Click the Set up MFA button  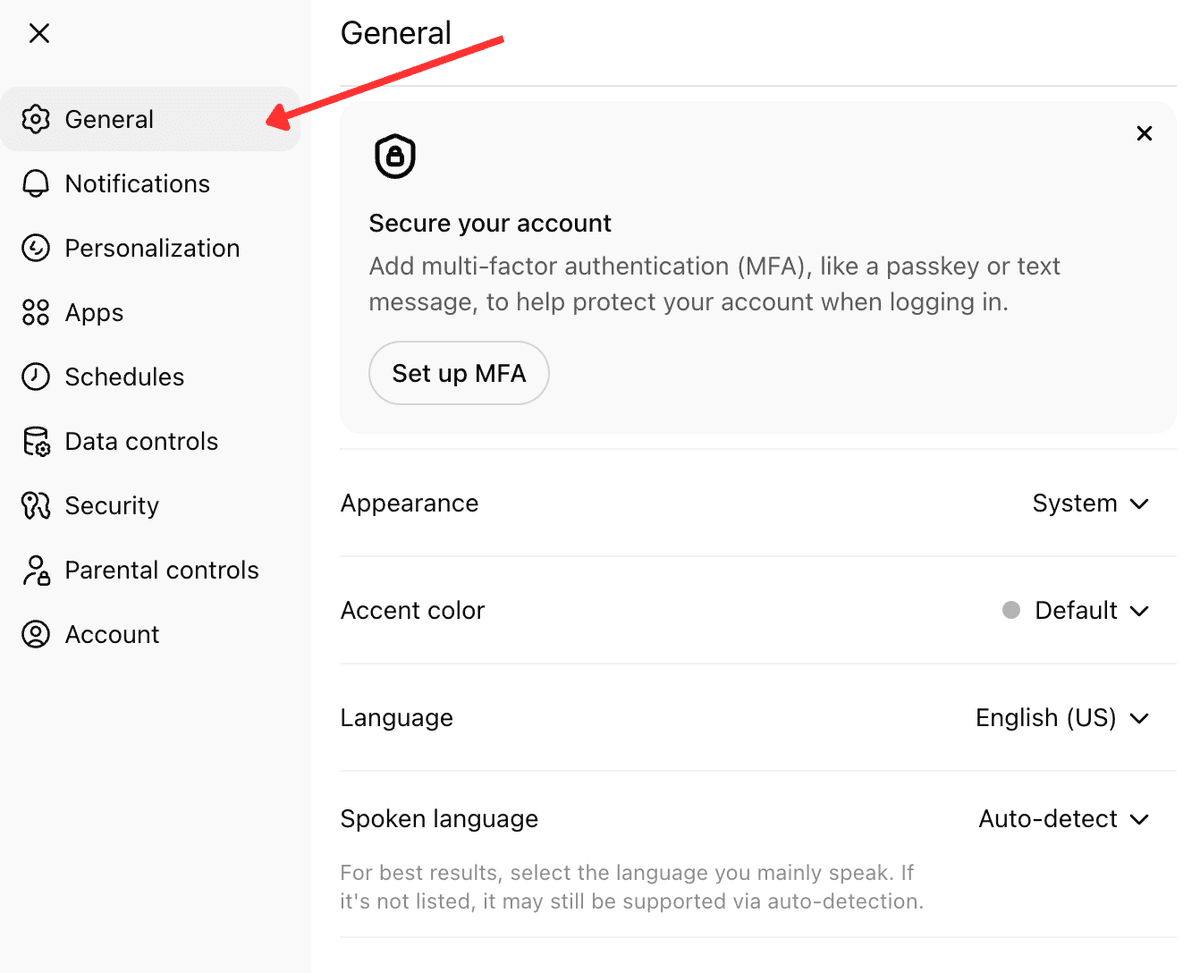pyautogui.click(x=458, y=372)
